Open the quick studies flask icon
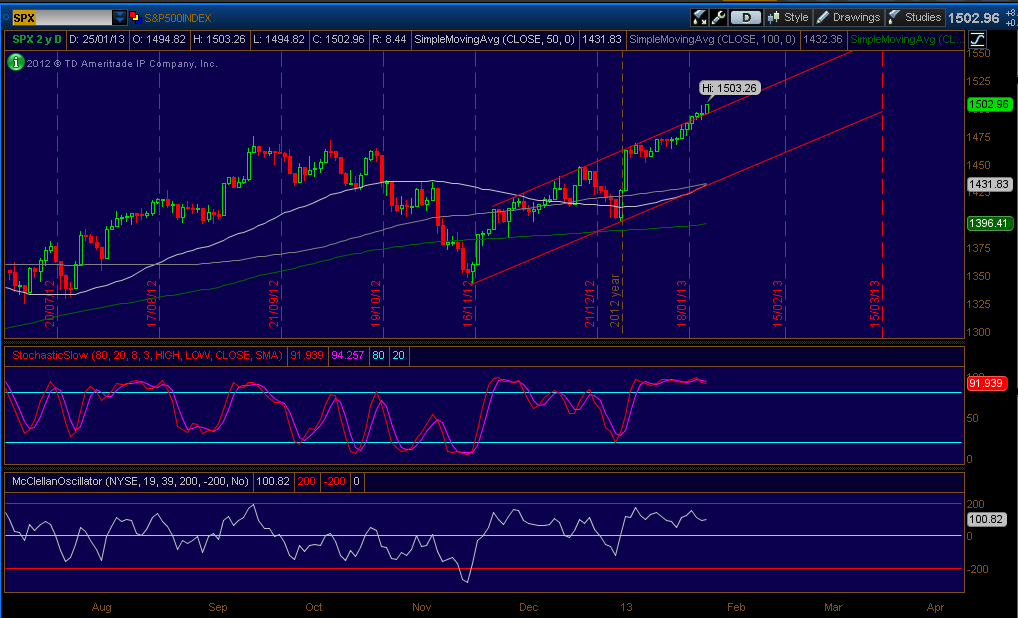This screenshot has height=618, width=1018. coord(700,17)
